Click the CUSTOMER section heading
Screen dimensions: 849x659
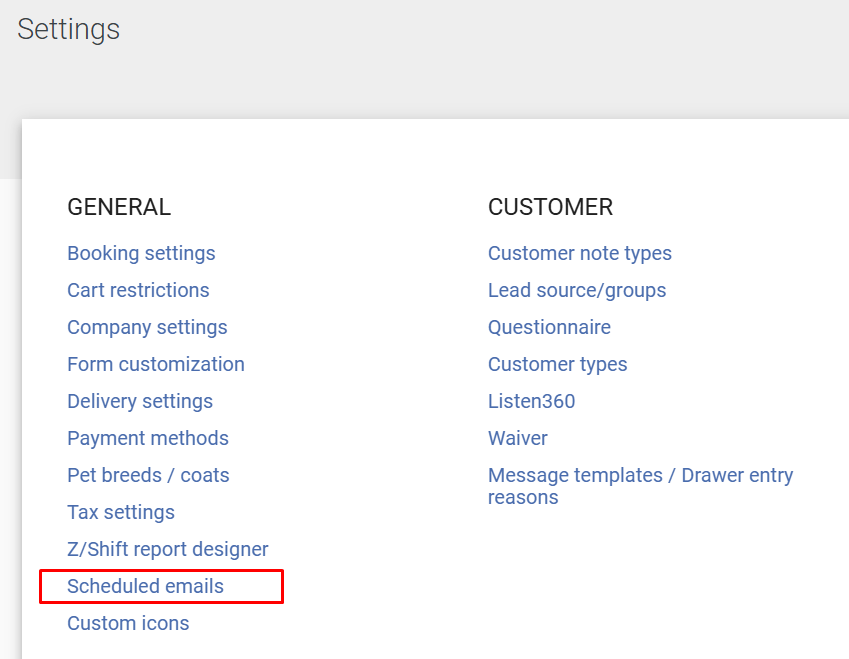coord(550,207)
